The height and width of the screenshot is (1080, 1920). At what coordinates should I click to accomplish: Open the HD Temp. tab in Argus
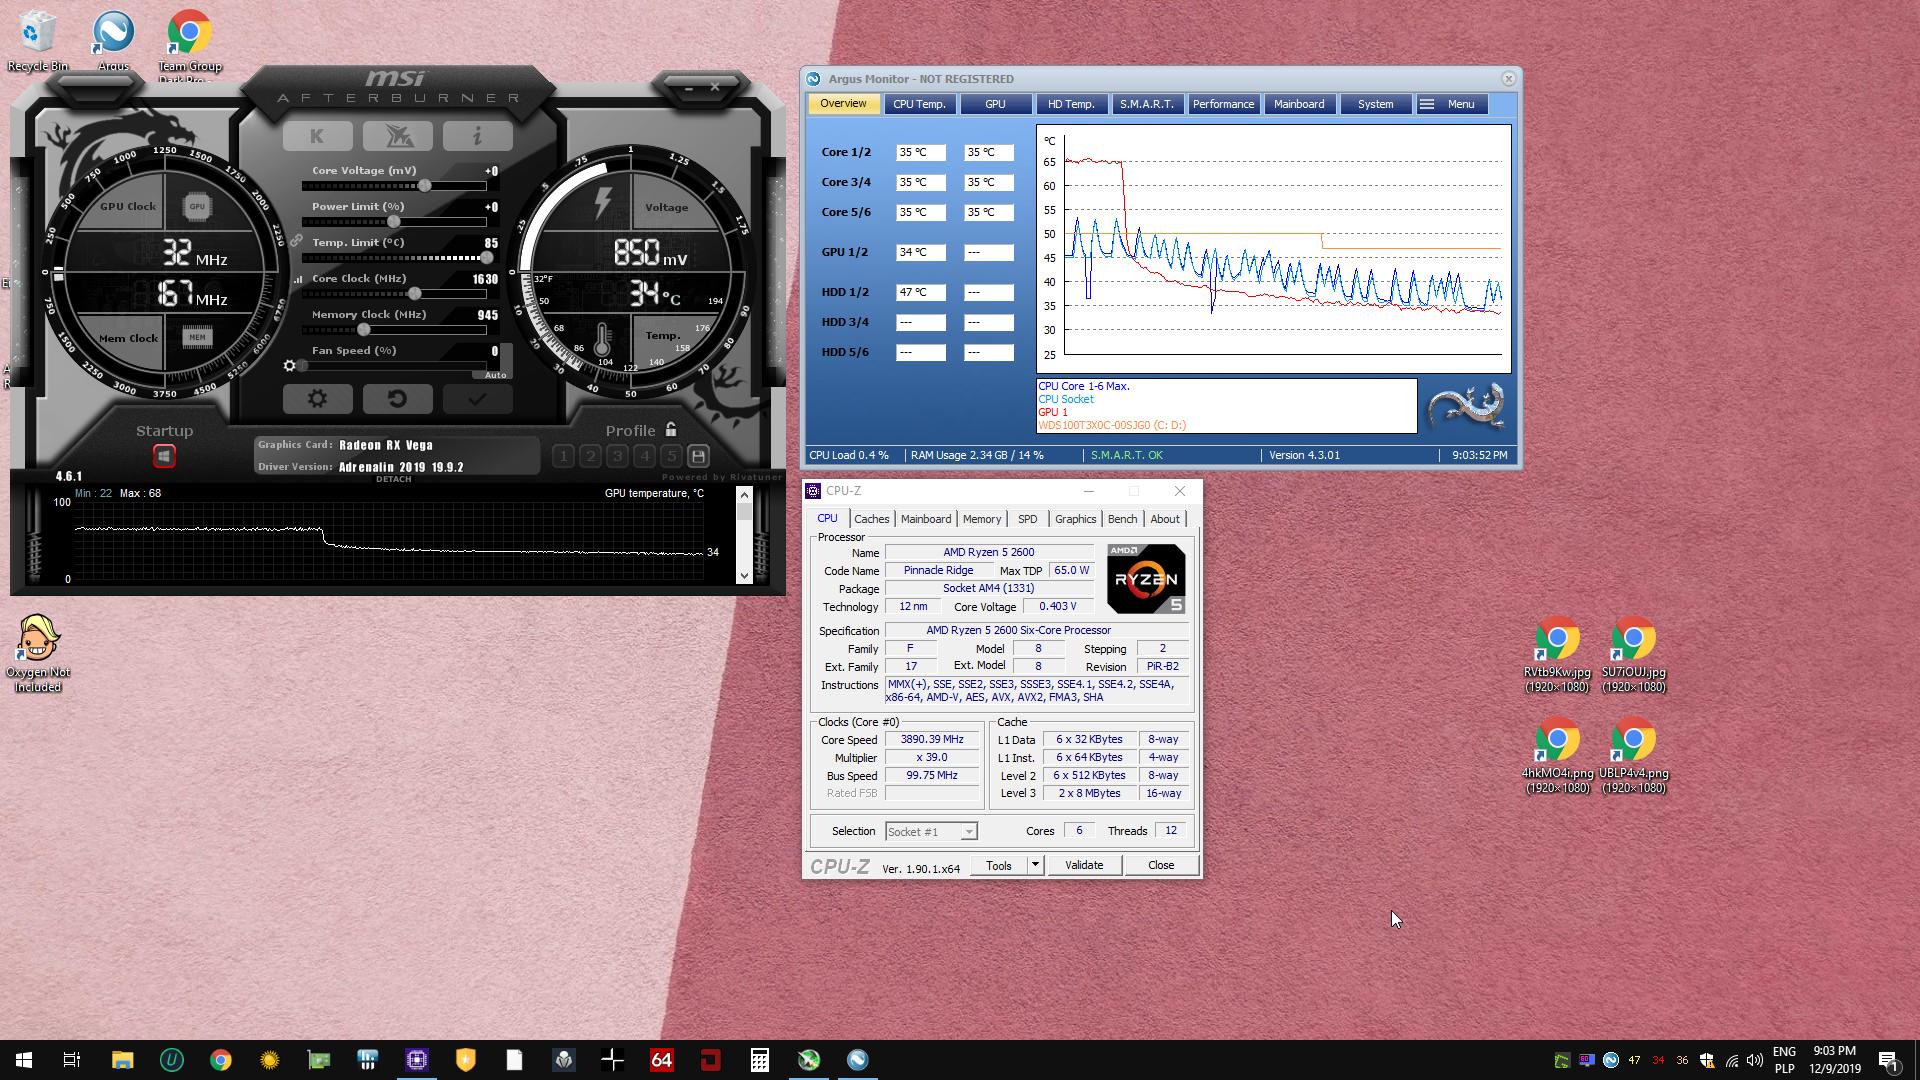pos(1071,104)
